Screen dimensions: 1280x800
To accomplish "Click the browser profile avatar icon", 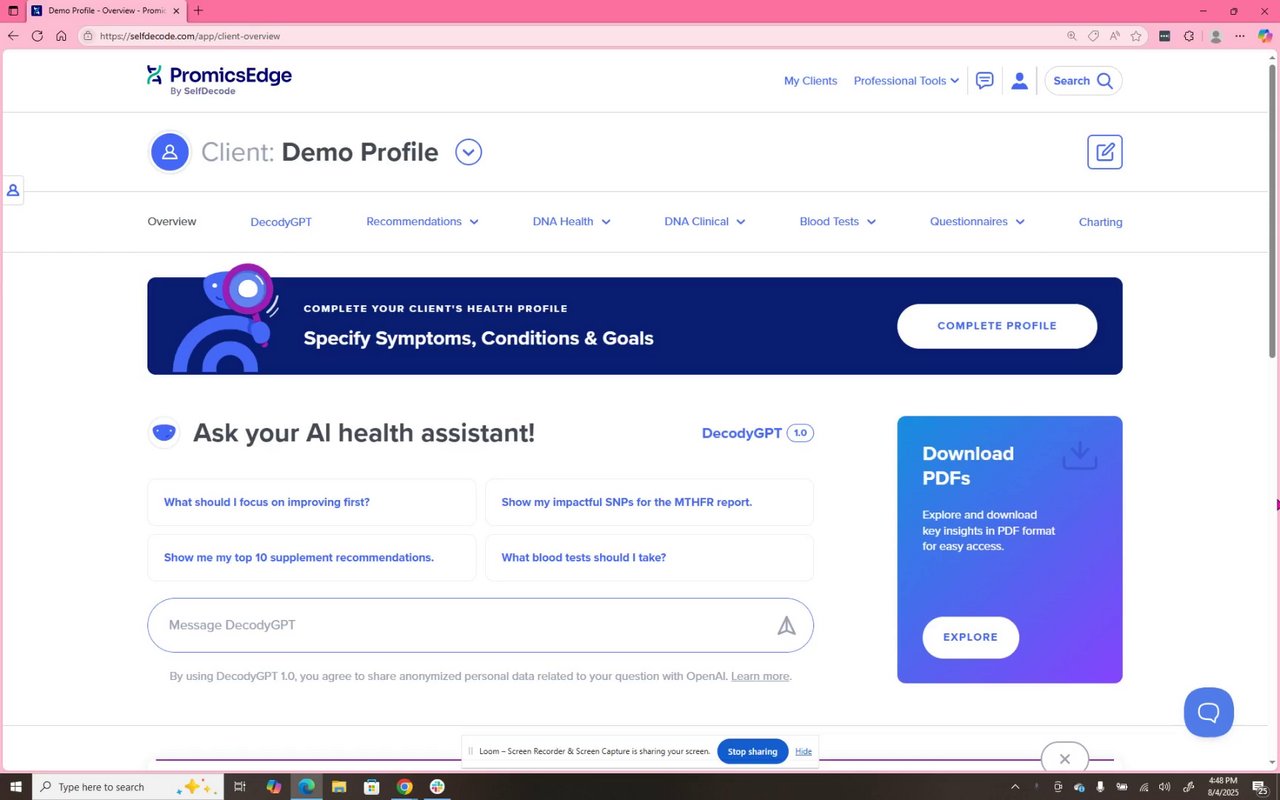I will click(1216, 36).
